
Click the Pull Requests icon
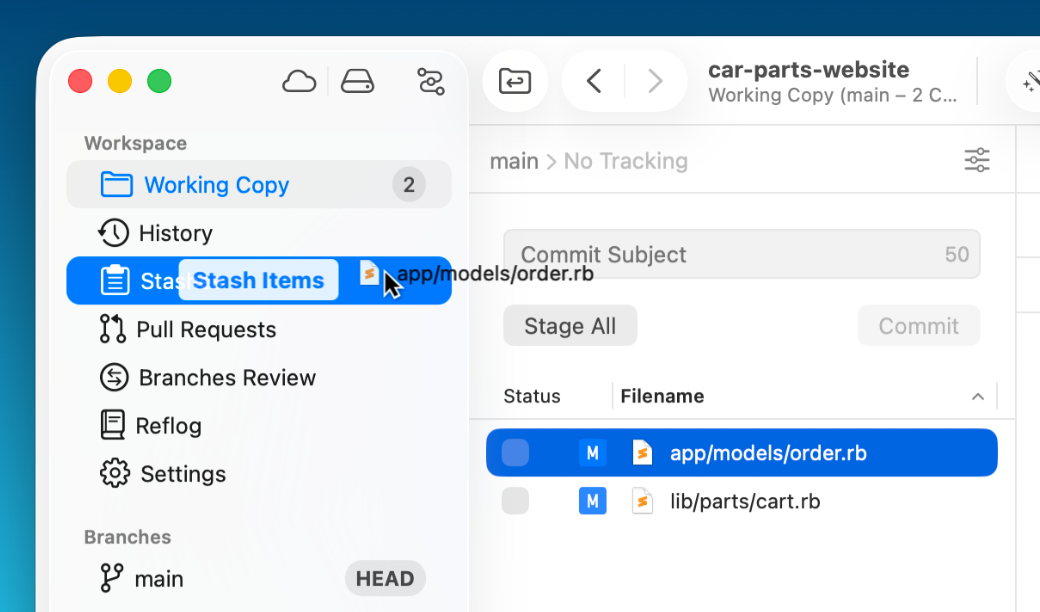pos(113,329)
